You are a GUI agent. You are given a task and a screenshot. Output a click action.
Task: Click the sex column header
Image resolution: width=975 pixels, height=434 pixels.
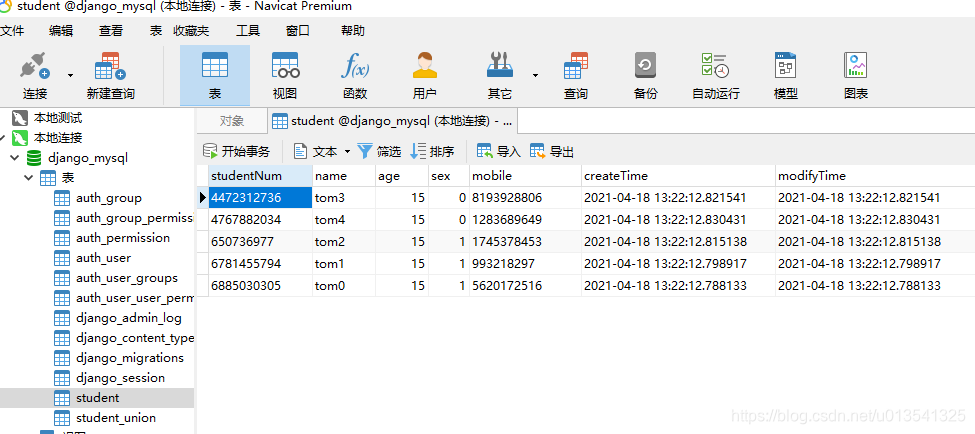coord(448,176)
